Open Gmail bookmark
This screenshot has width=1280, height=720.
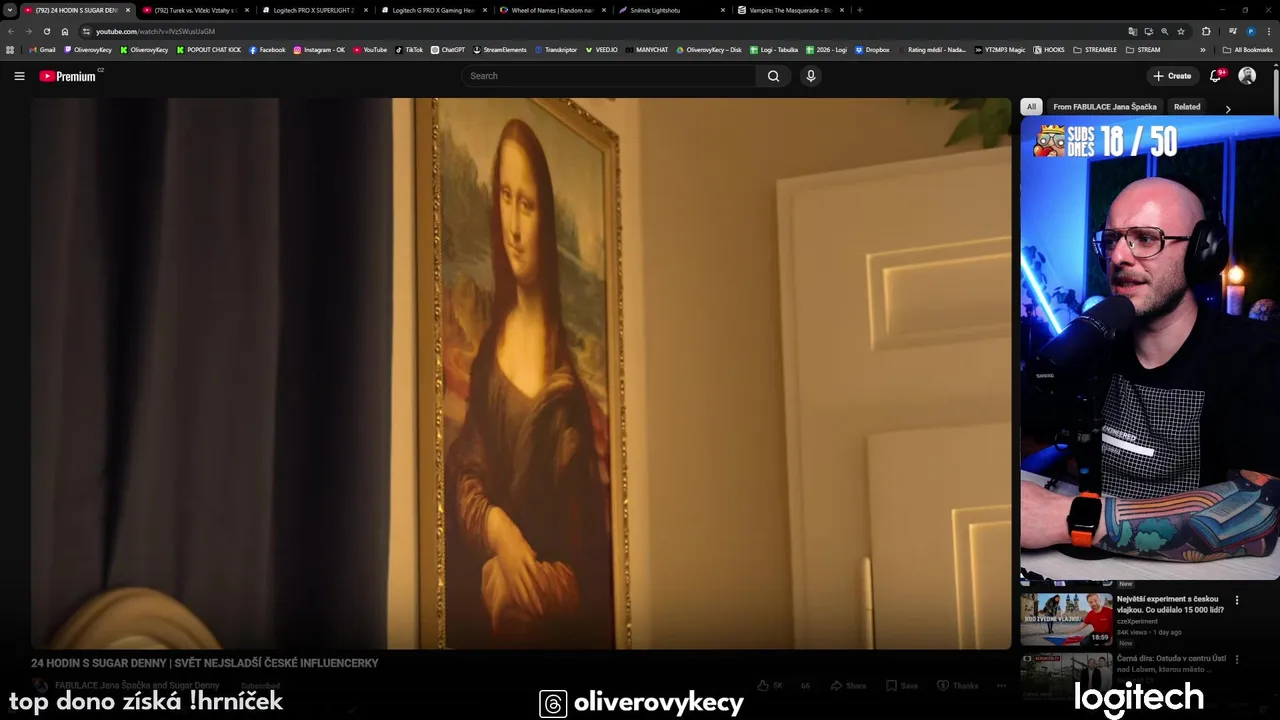(43, 50)
